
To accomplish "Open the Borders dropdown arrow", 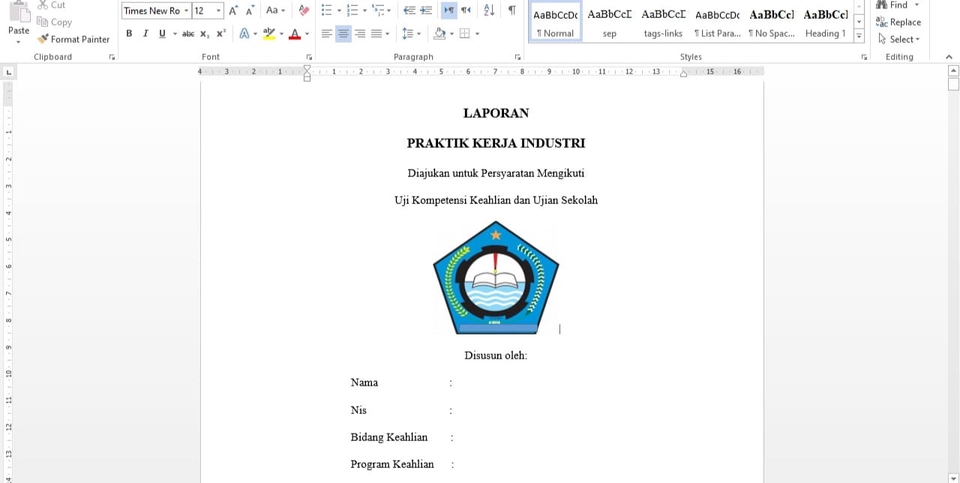I will [478, 34].
